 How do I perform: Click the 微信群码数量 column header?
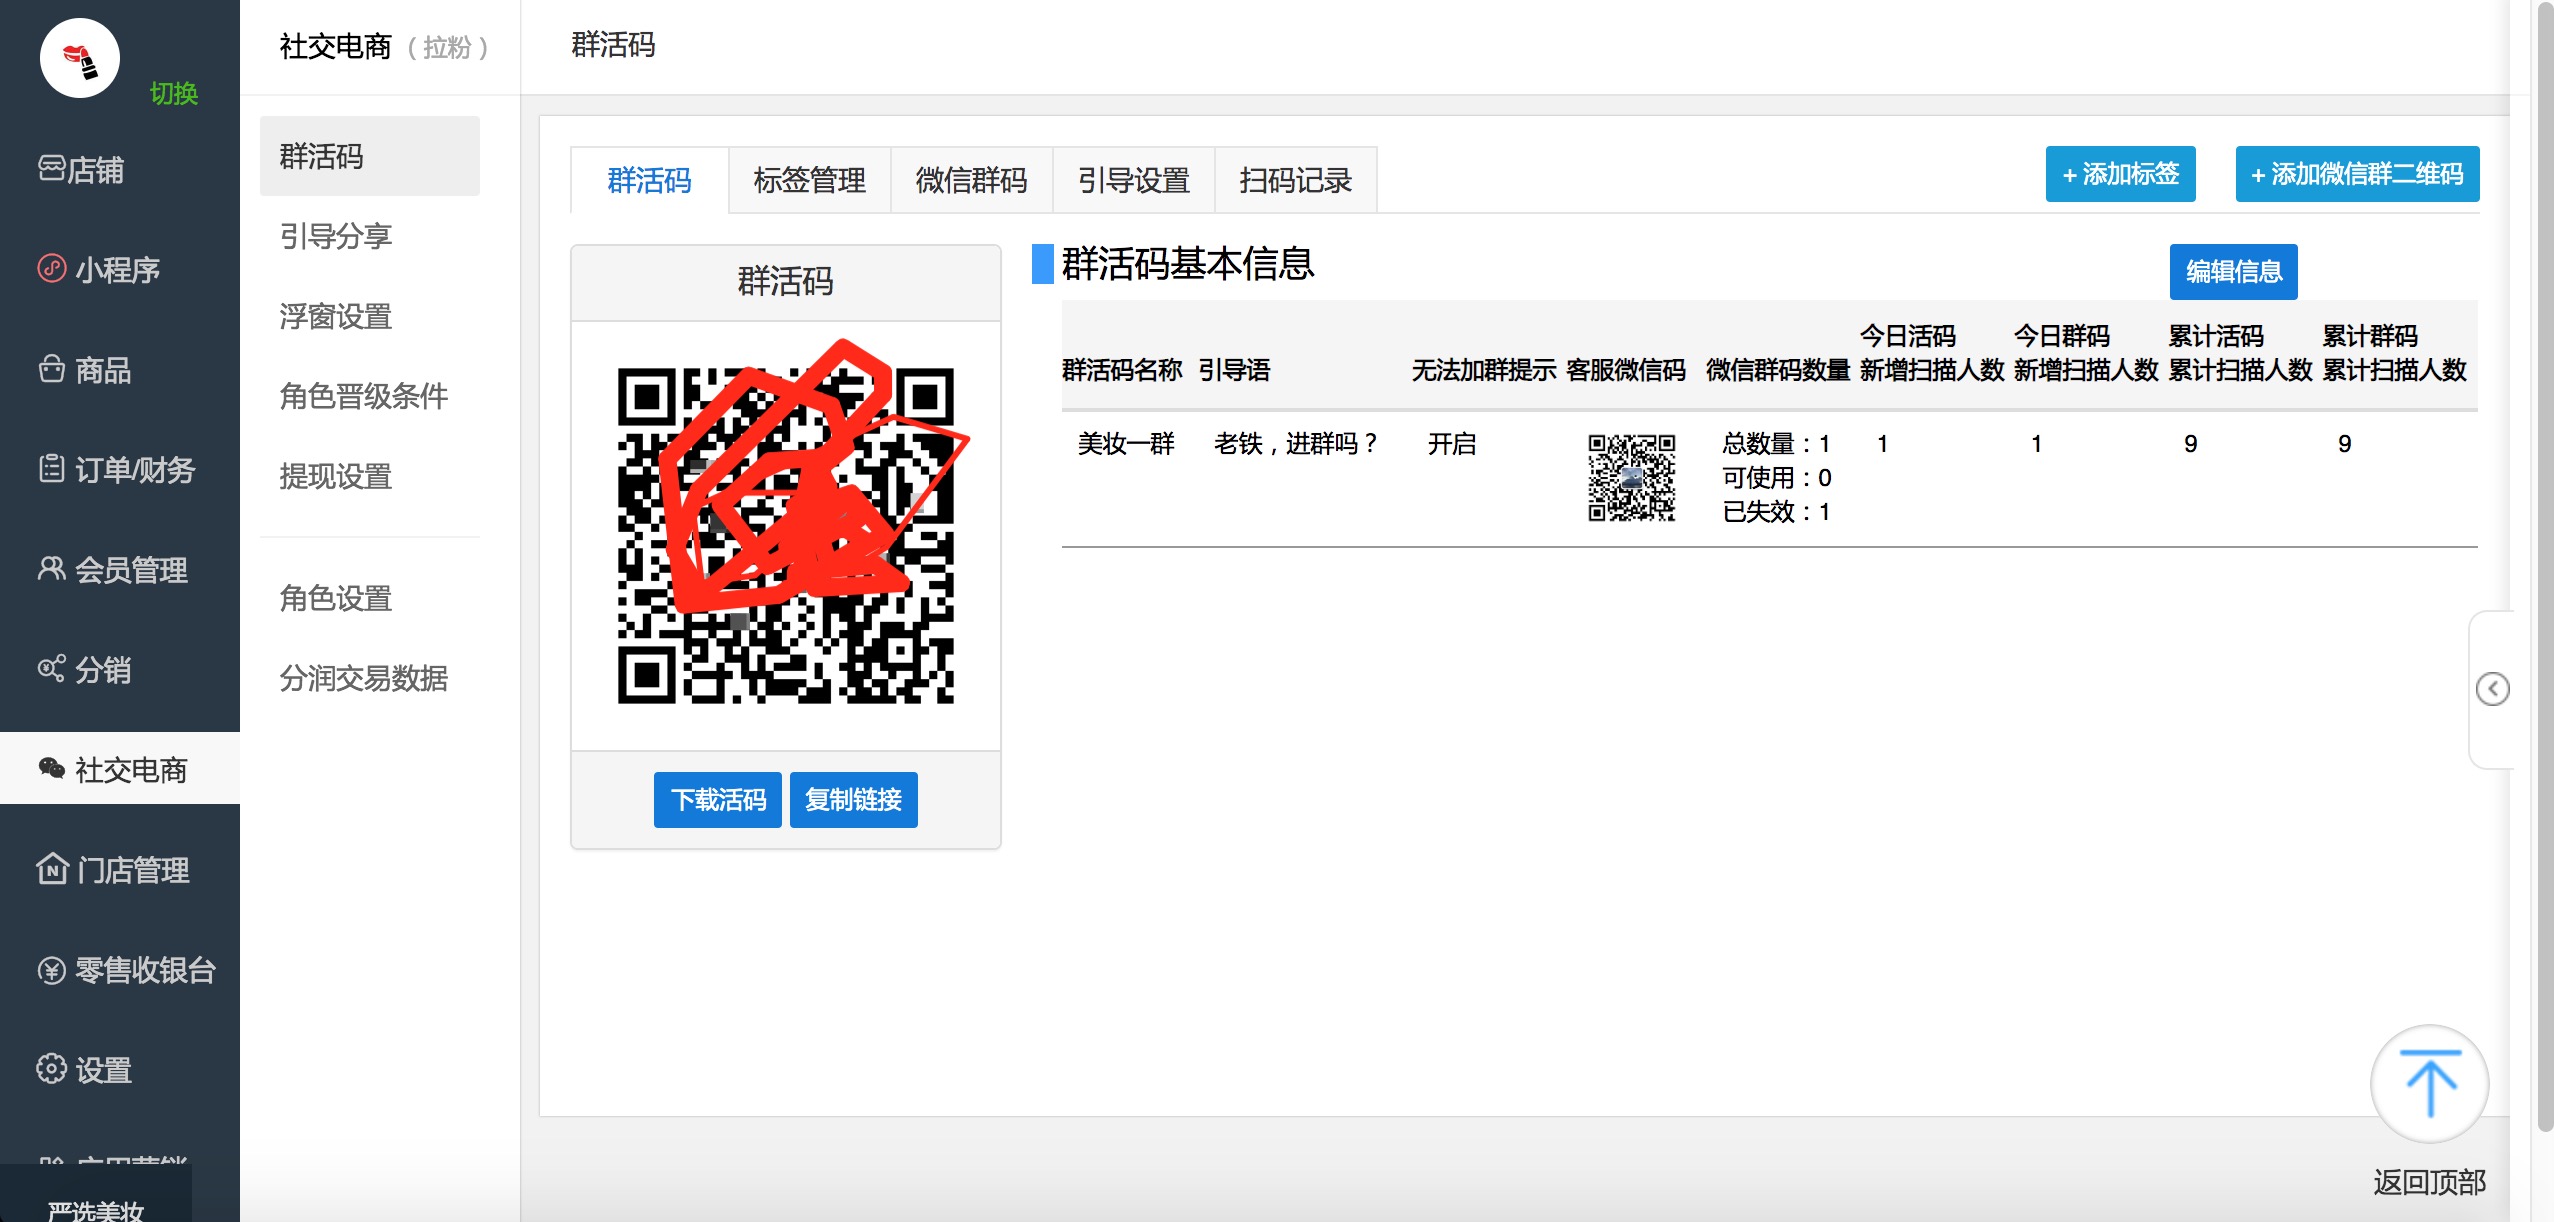[1778, 370]
